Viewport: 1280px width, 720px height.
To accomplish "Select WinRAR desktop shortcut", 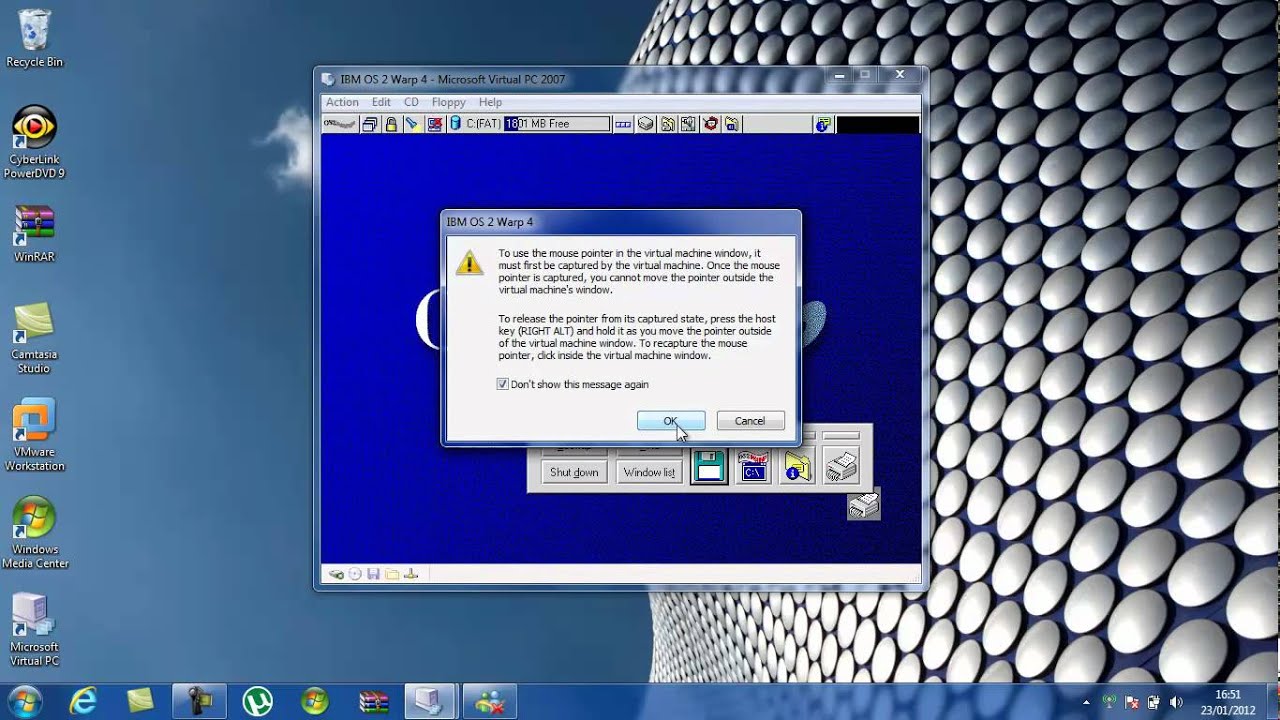I will click(x=34, y=233).
